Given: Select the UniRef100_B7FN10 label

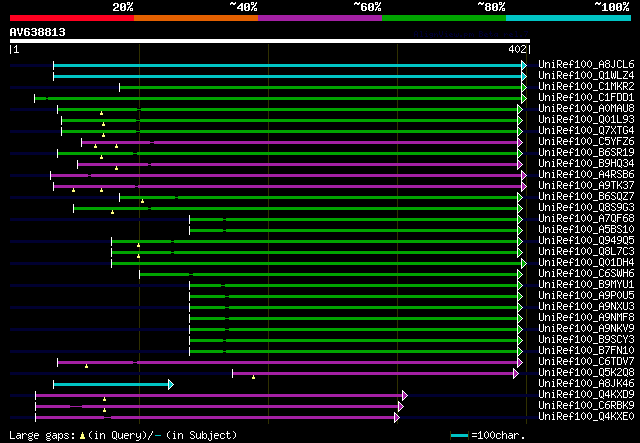Looking at the screenshot, I should tap(586, 351).
